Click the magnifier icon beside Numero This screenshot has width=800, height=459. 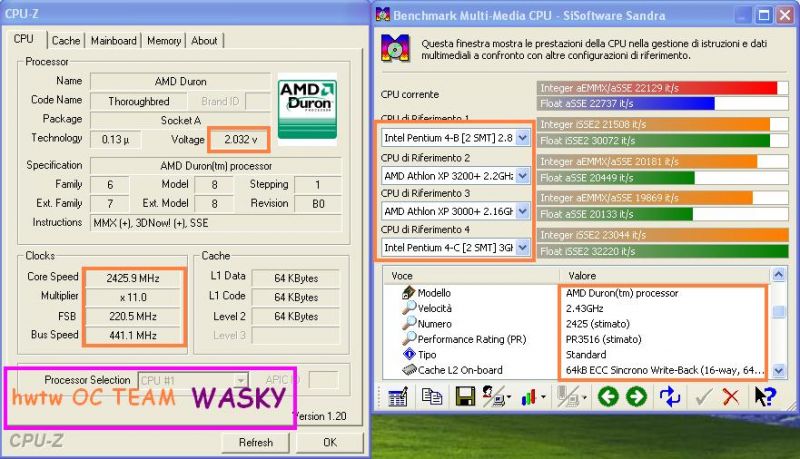[x=409, y=323]
